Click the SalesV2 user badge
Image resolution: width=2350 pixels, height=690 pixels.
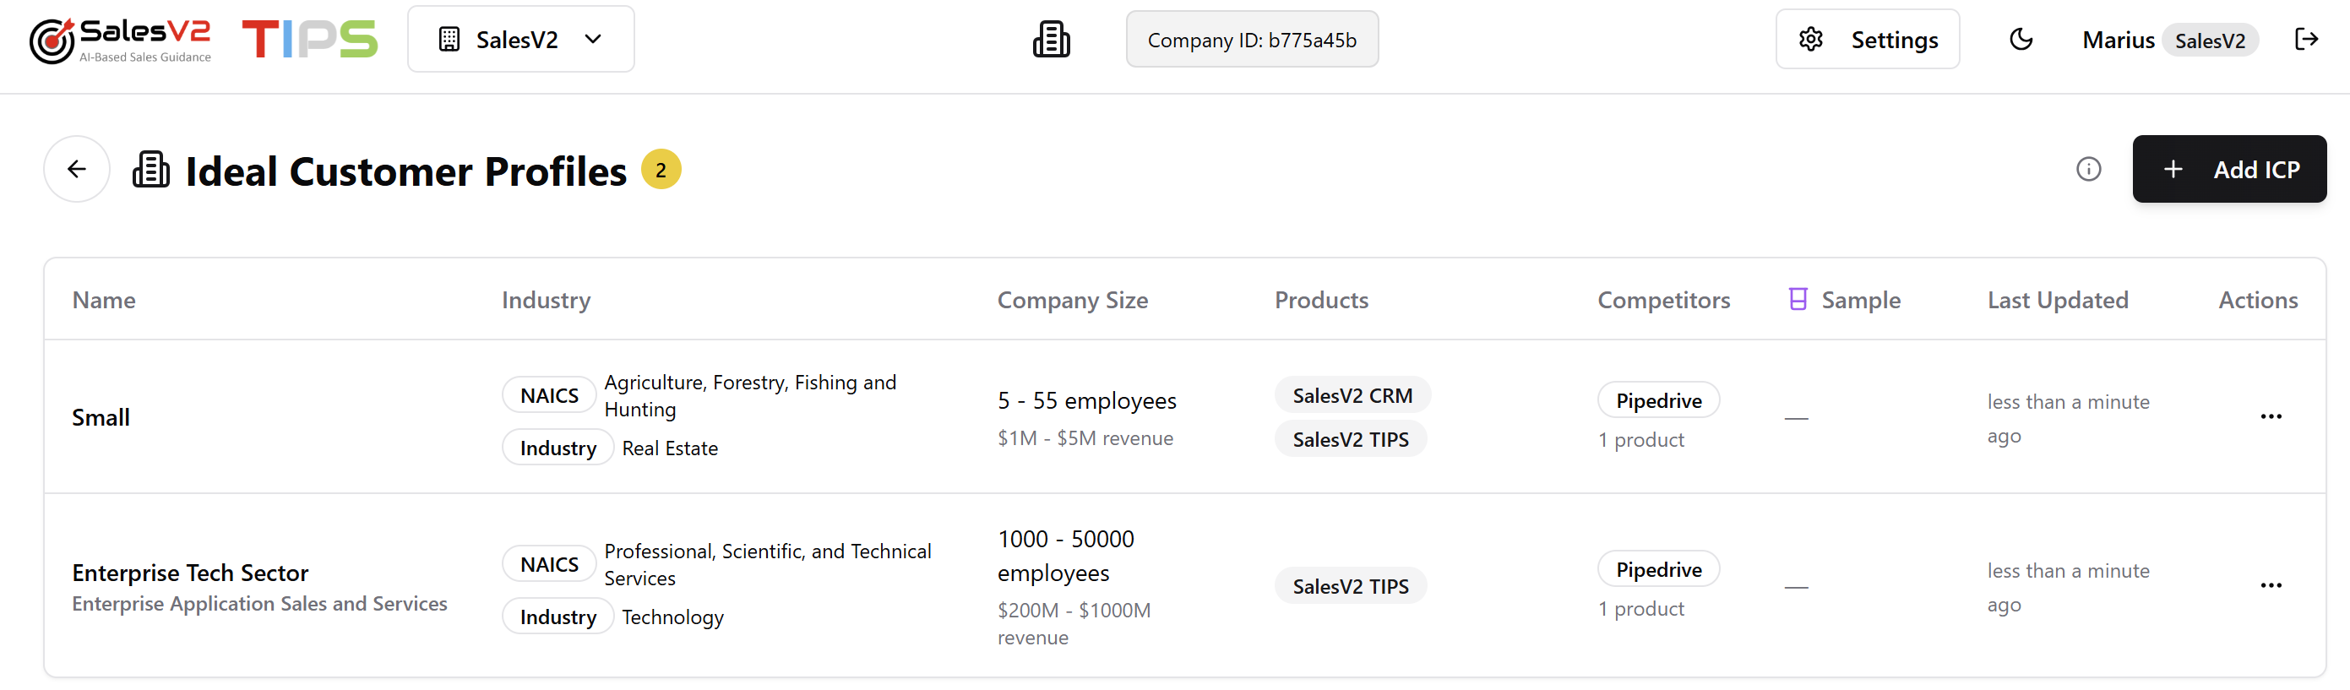pos(2210,40)
